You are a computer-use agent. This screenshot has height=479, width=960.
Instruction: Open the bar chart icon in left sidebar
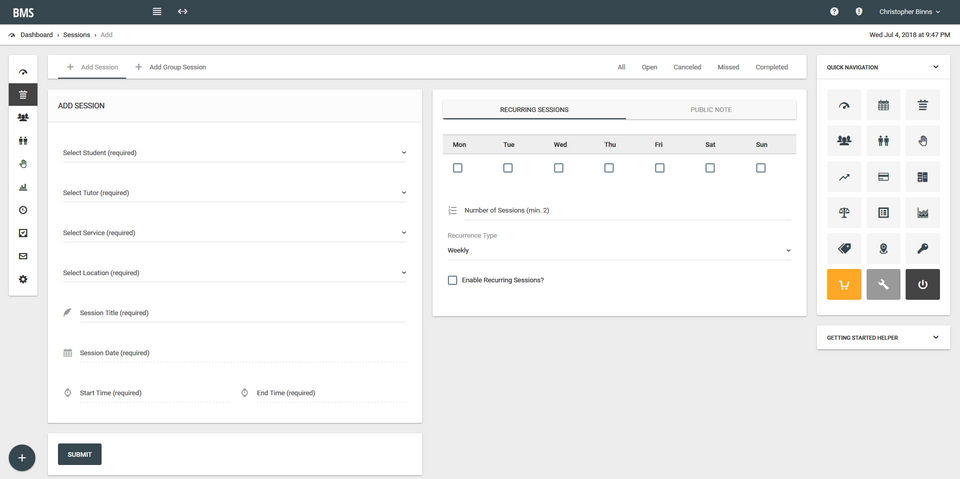(23, 187)
